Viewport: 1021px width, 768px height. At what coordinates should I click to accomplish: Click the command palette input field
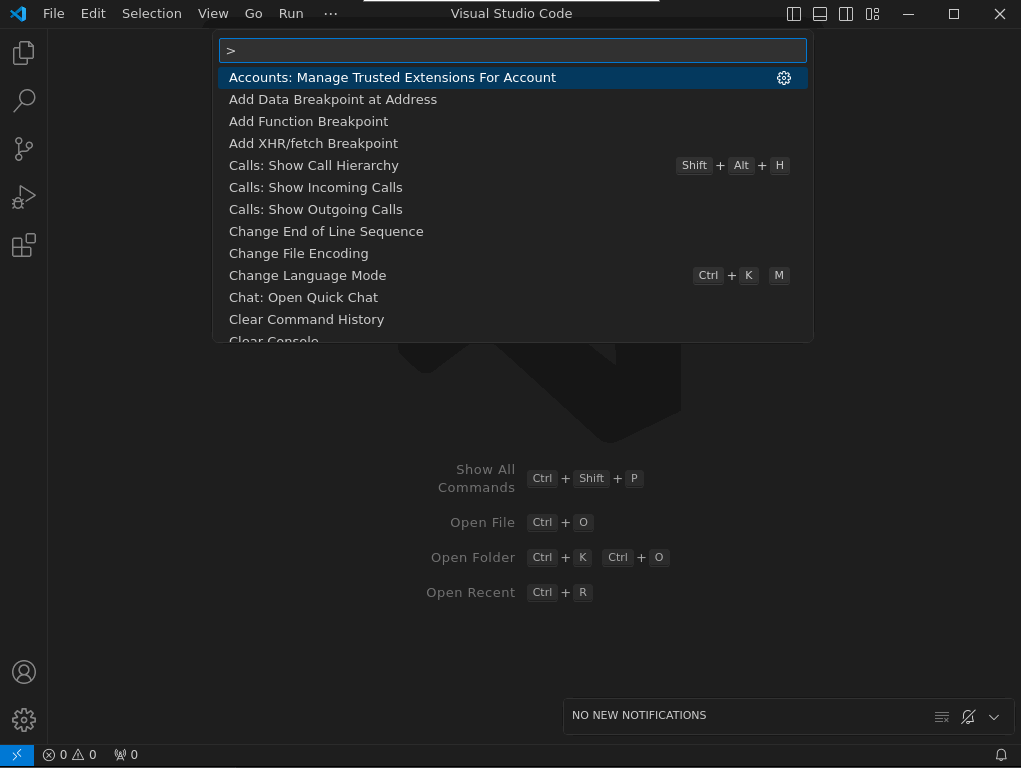point(513,50)
